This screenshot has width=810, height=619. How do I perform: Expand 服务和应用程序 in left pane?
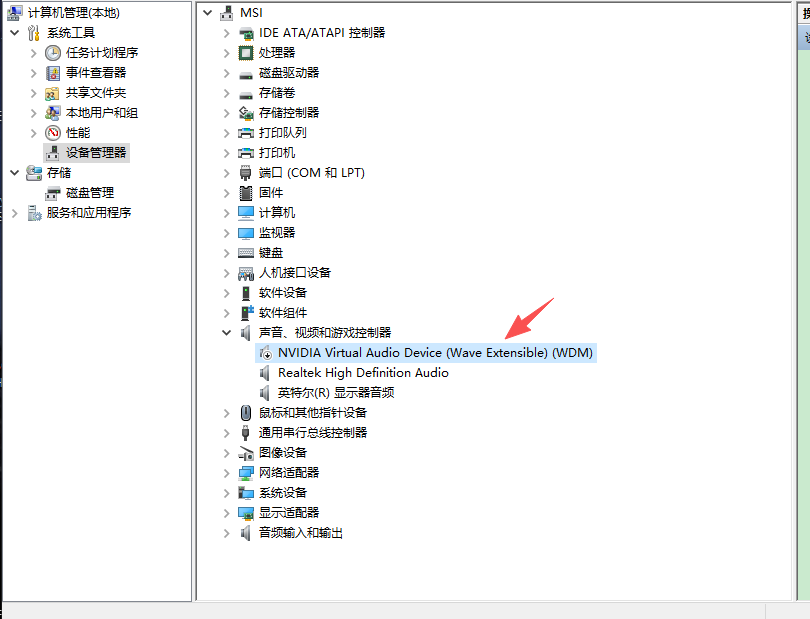coord(14,213)
